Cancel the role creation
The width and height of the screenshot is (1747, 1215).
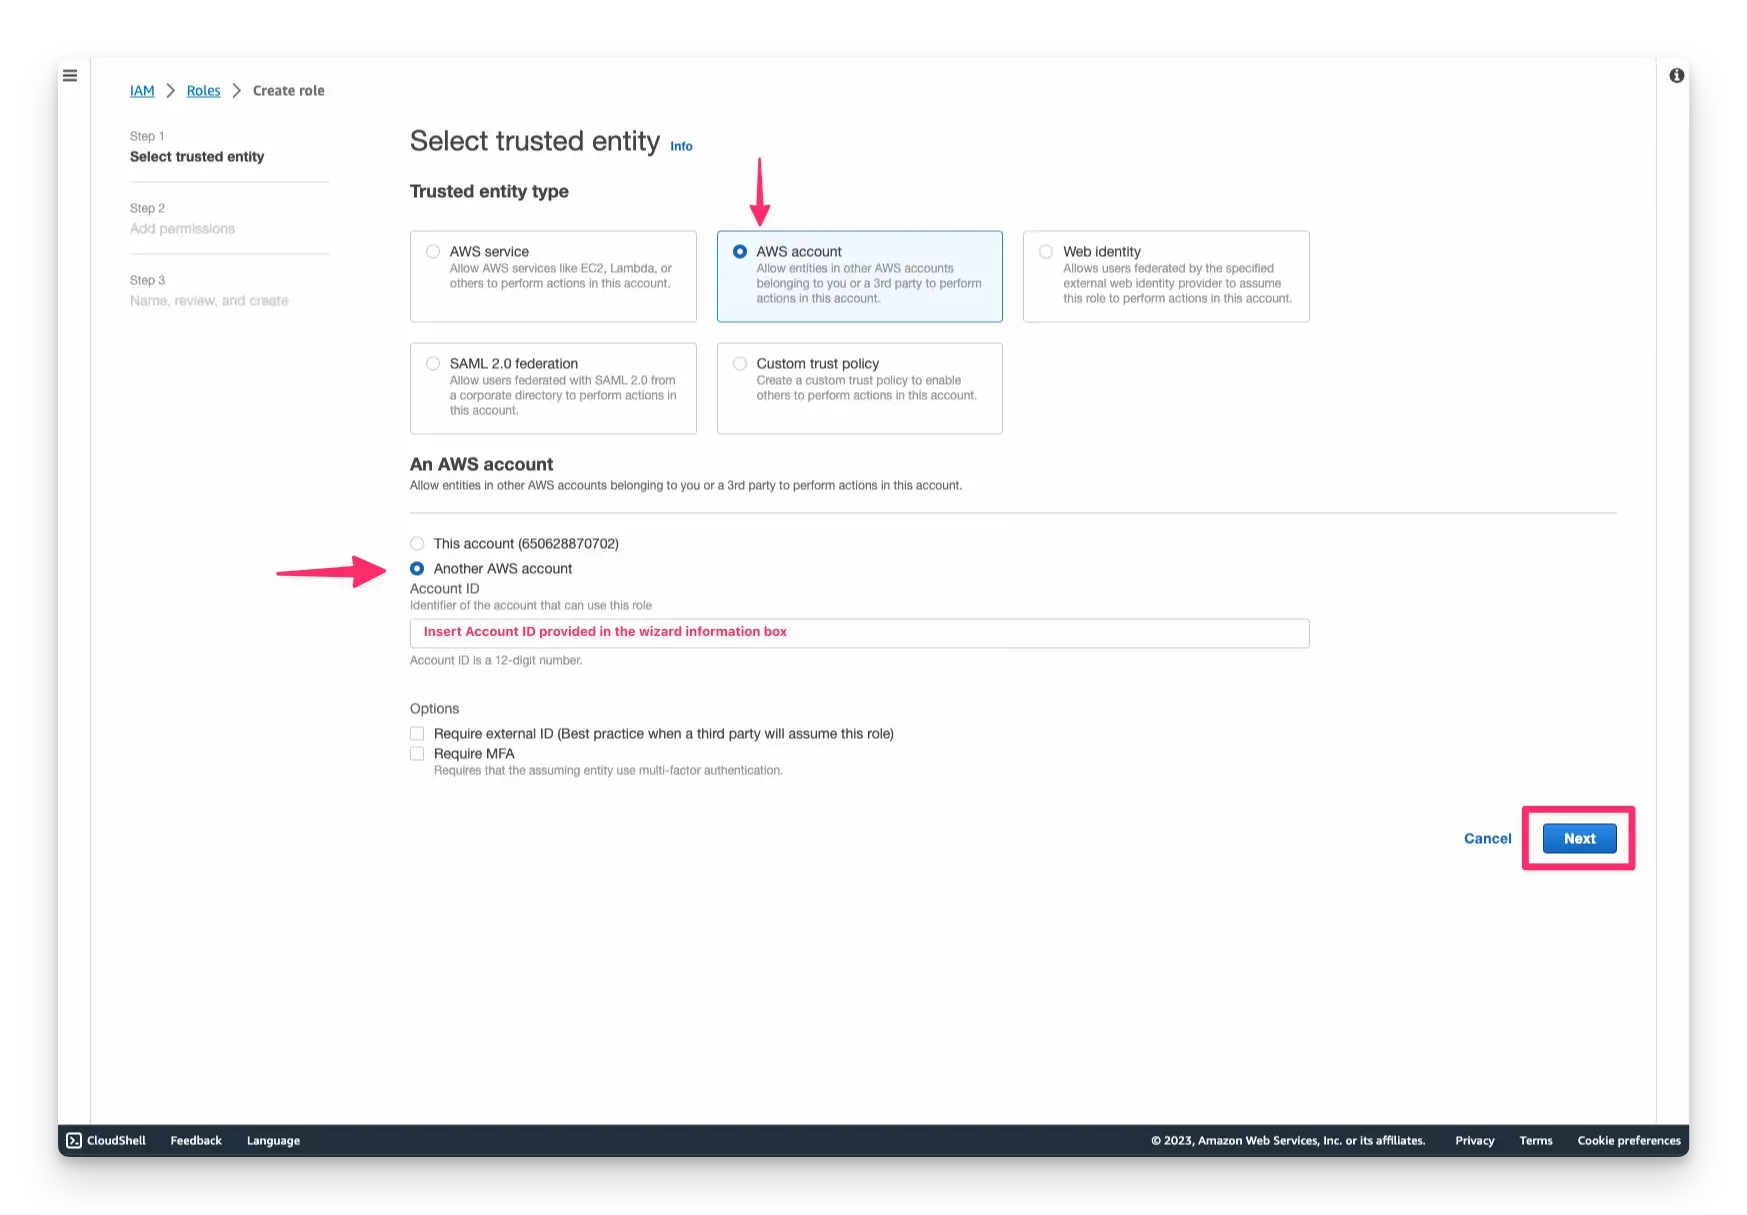pos(1487,838)
